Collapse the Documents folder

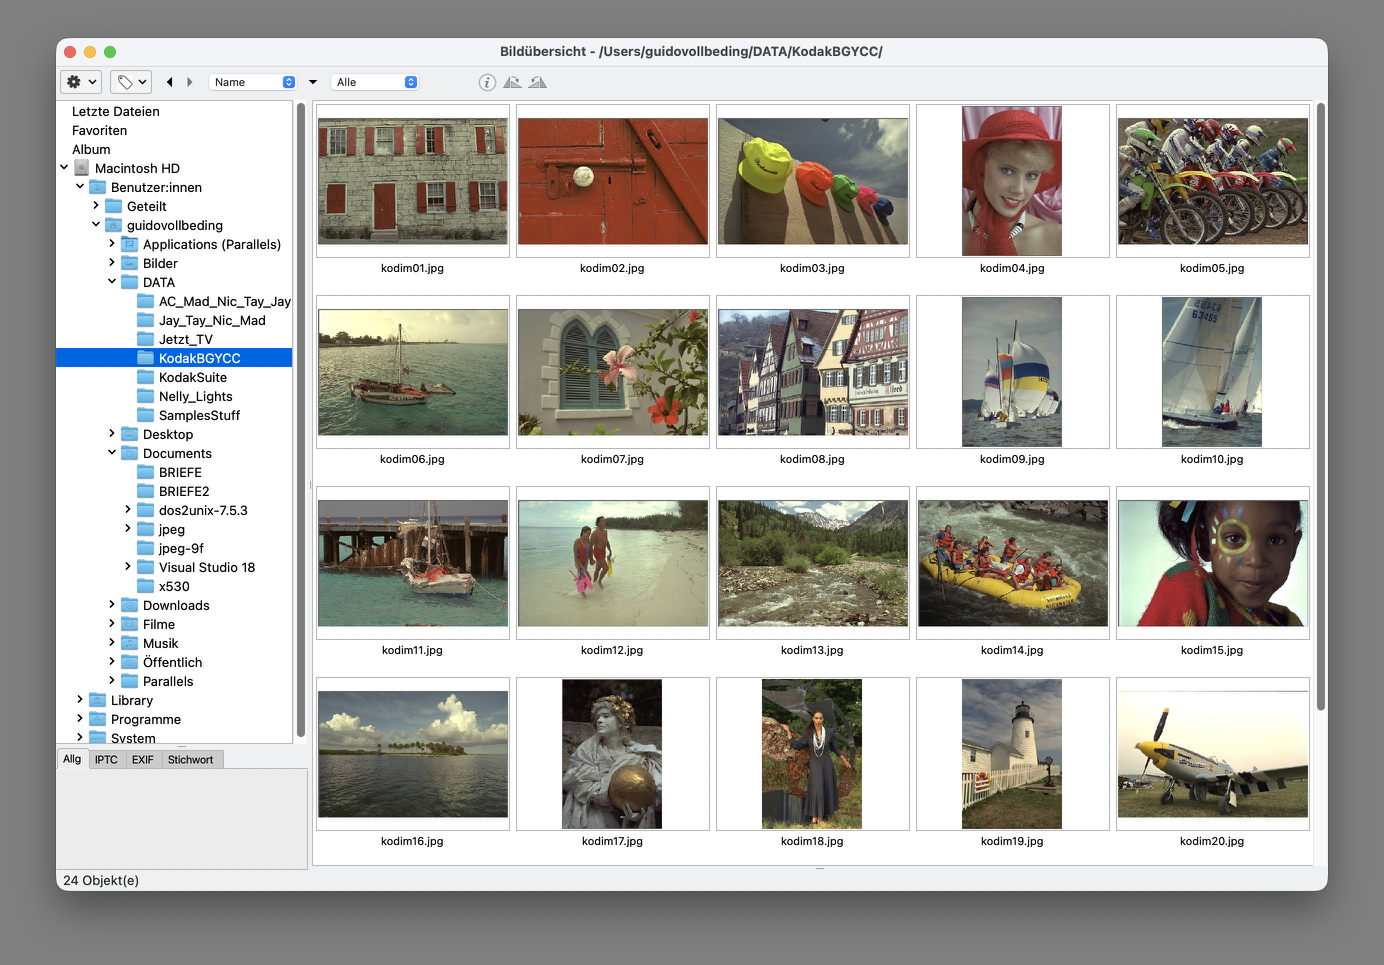(x=112, y=453)
